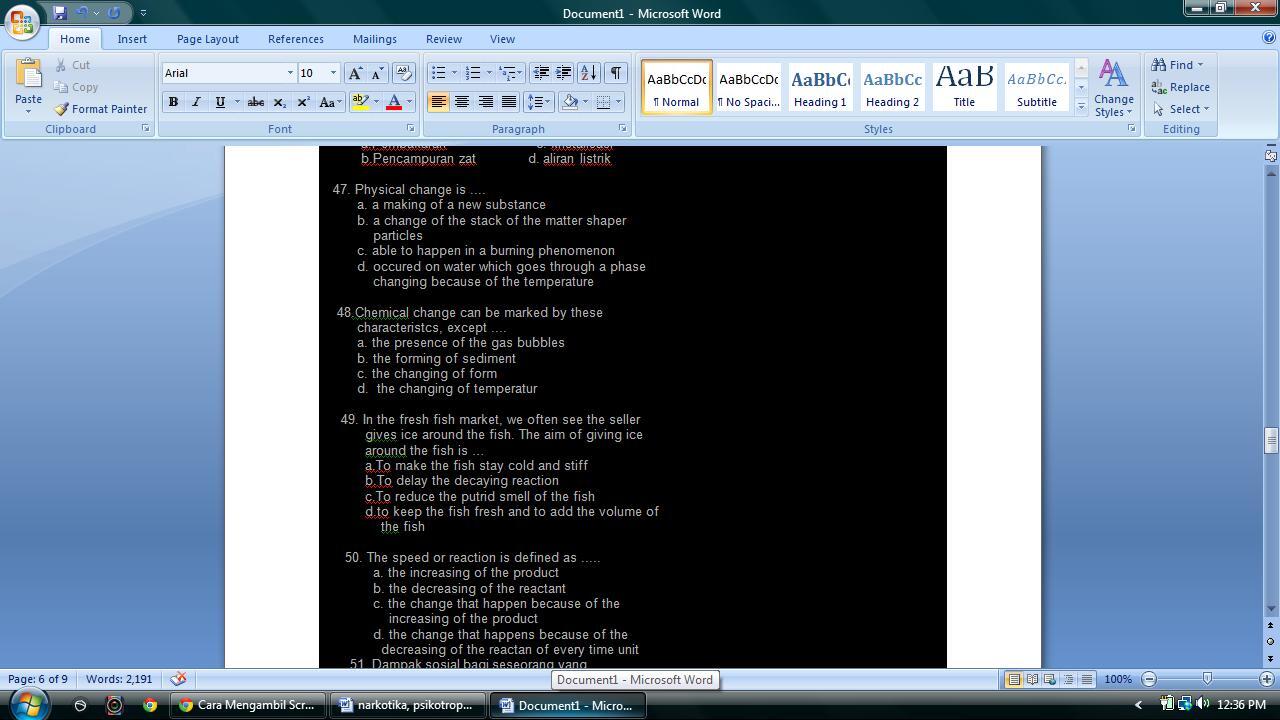Viewport: 1280px width, 720px height.
Task: Apply strikethrough to selected text
Action: [x=256, y=102]
